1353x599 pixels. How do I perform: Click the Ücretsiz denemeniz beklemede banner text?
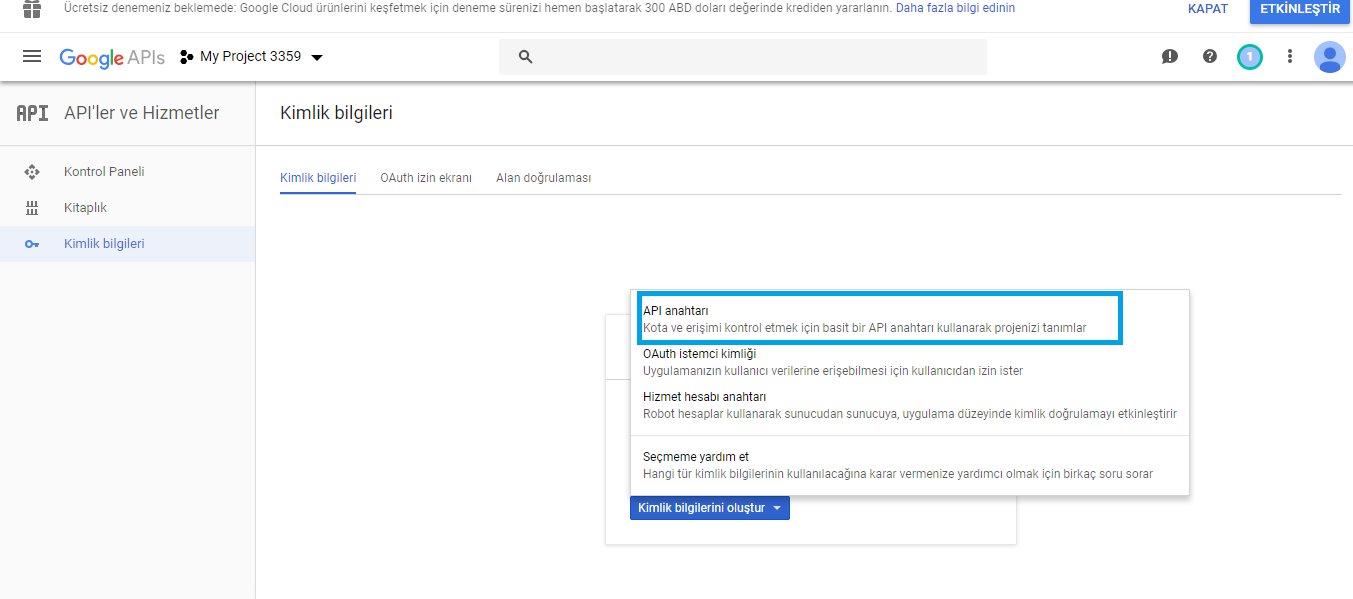tap(478, 8)
